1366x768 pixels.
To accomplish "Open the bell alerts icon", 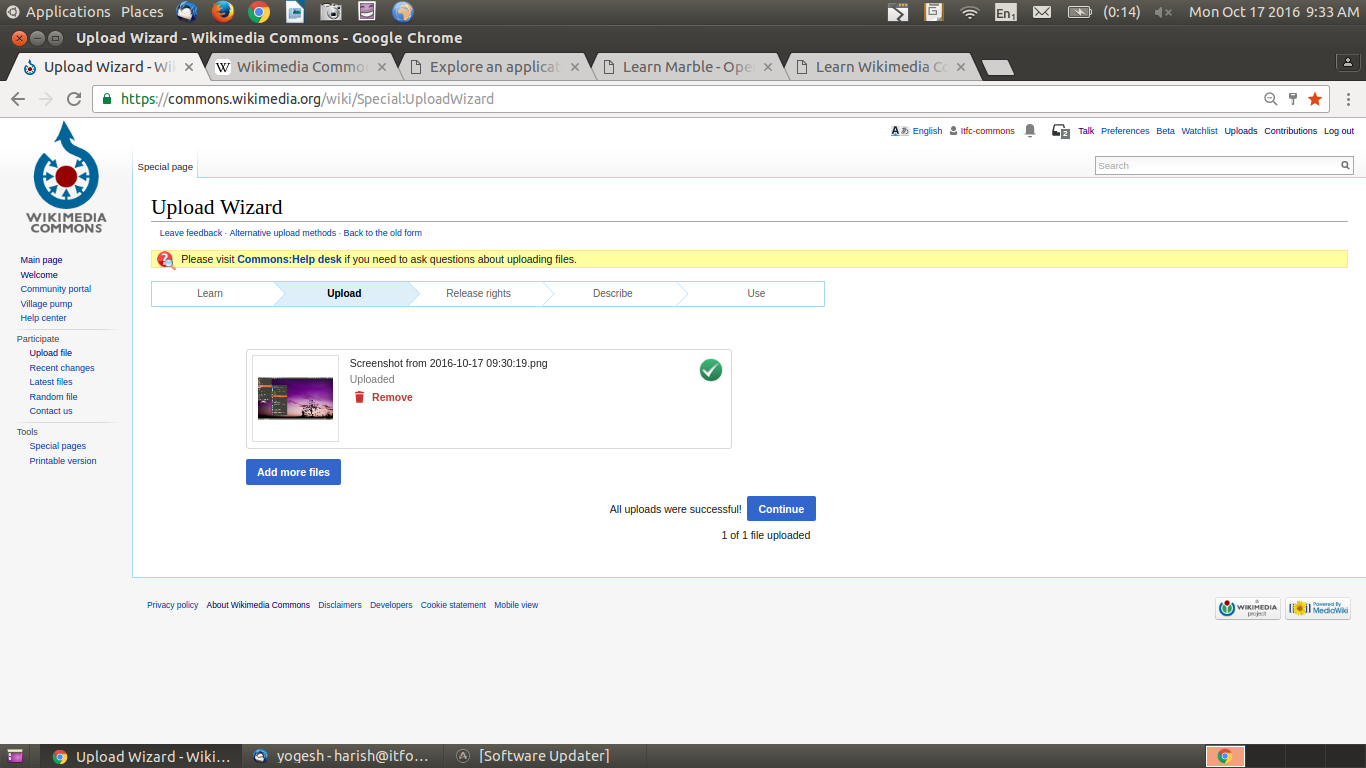I will click(1030, 131).
